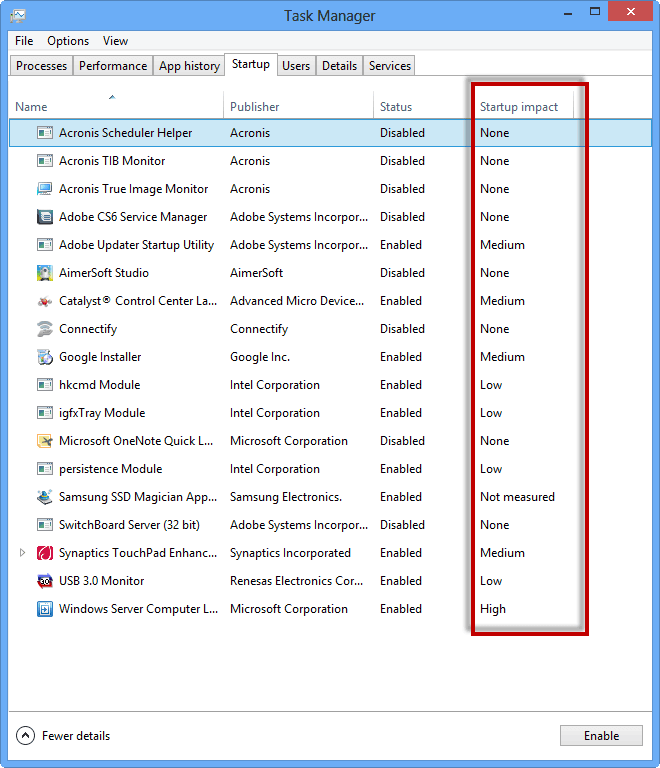Click Disabled status of Acronis TIB Monitor
The width and height of the screenshot is (660, 768).
[402, 161]
